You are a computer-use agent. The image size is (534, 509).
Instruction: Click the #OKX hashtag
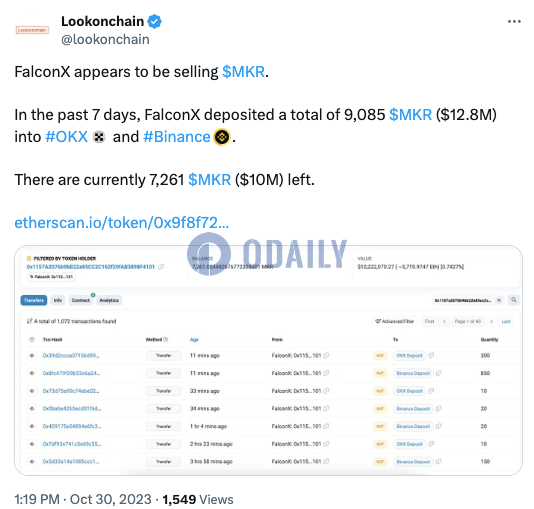coord(67,137)
